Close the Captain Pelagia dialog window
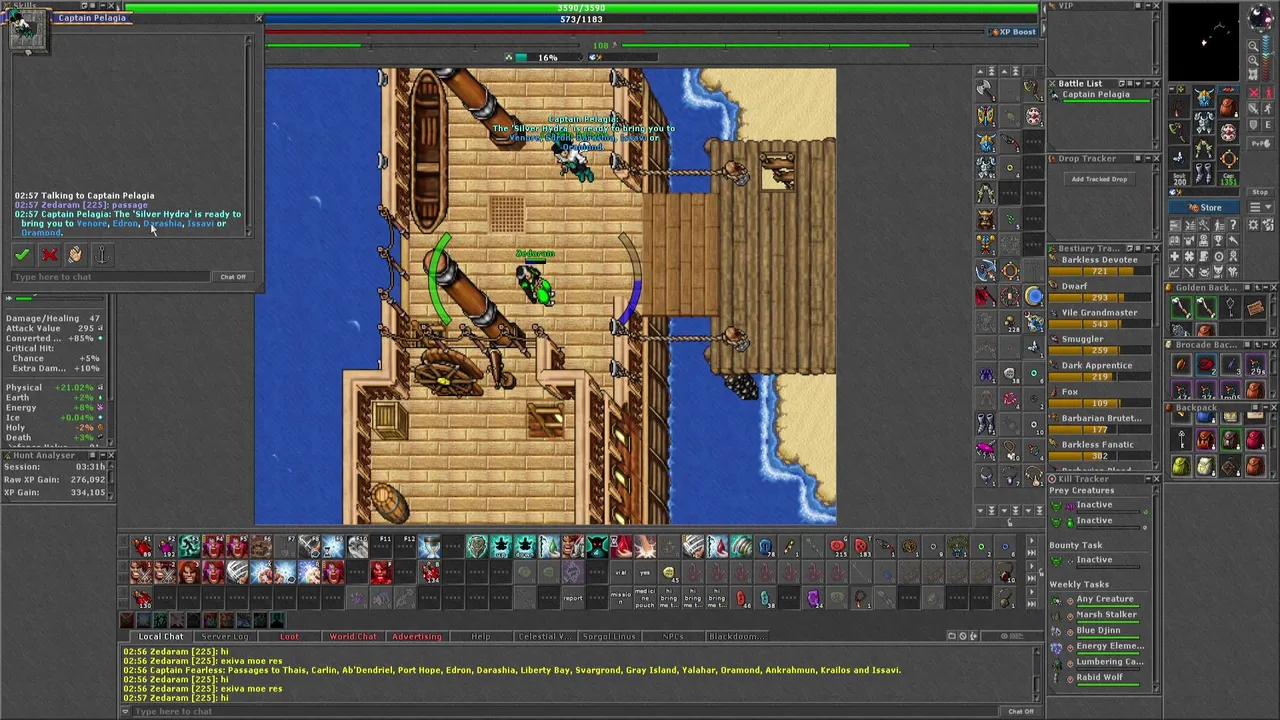This screenshot has height=720, width=1280. coord(258,18)
